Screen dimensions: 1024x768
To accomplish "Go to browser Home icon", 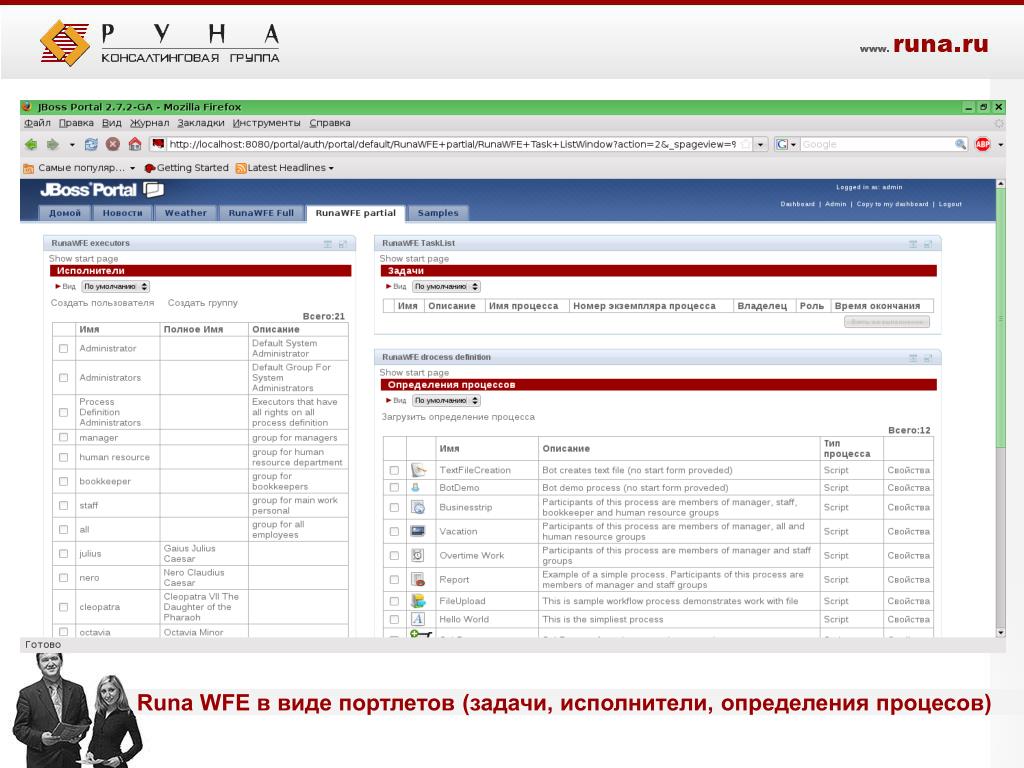I will pos(135,144).
